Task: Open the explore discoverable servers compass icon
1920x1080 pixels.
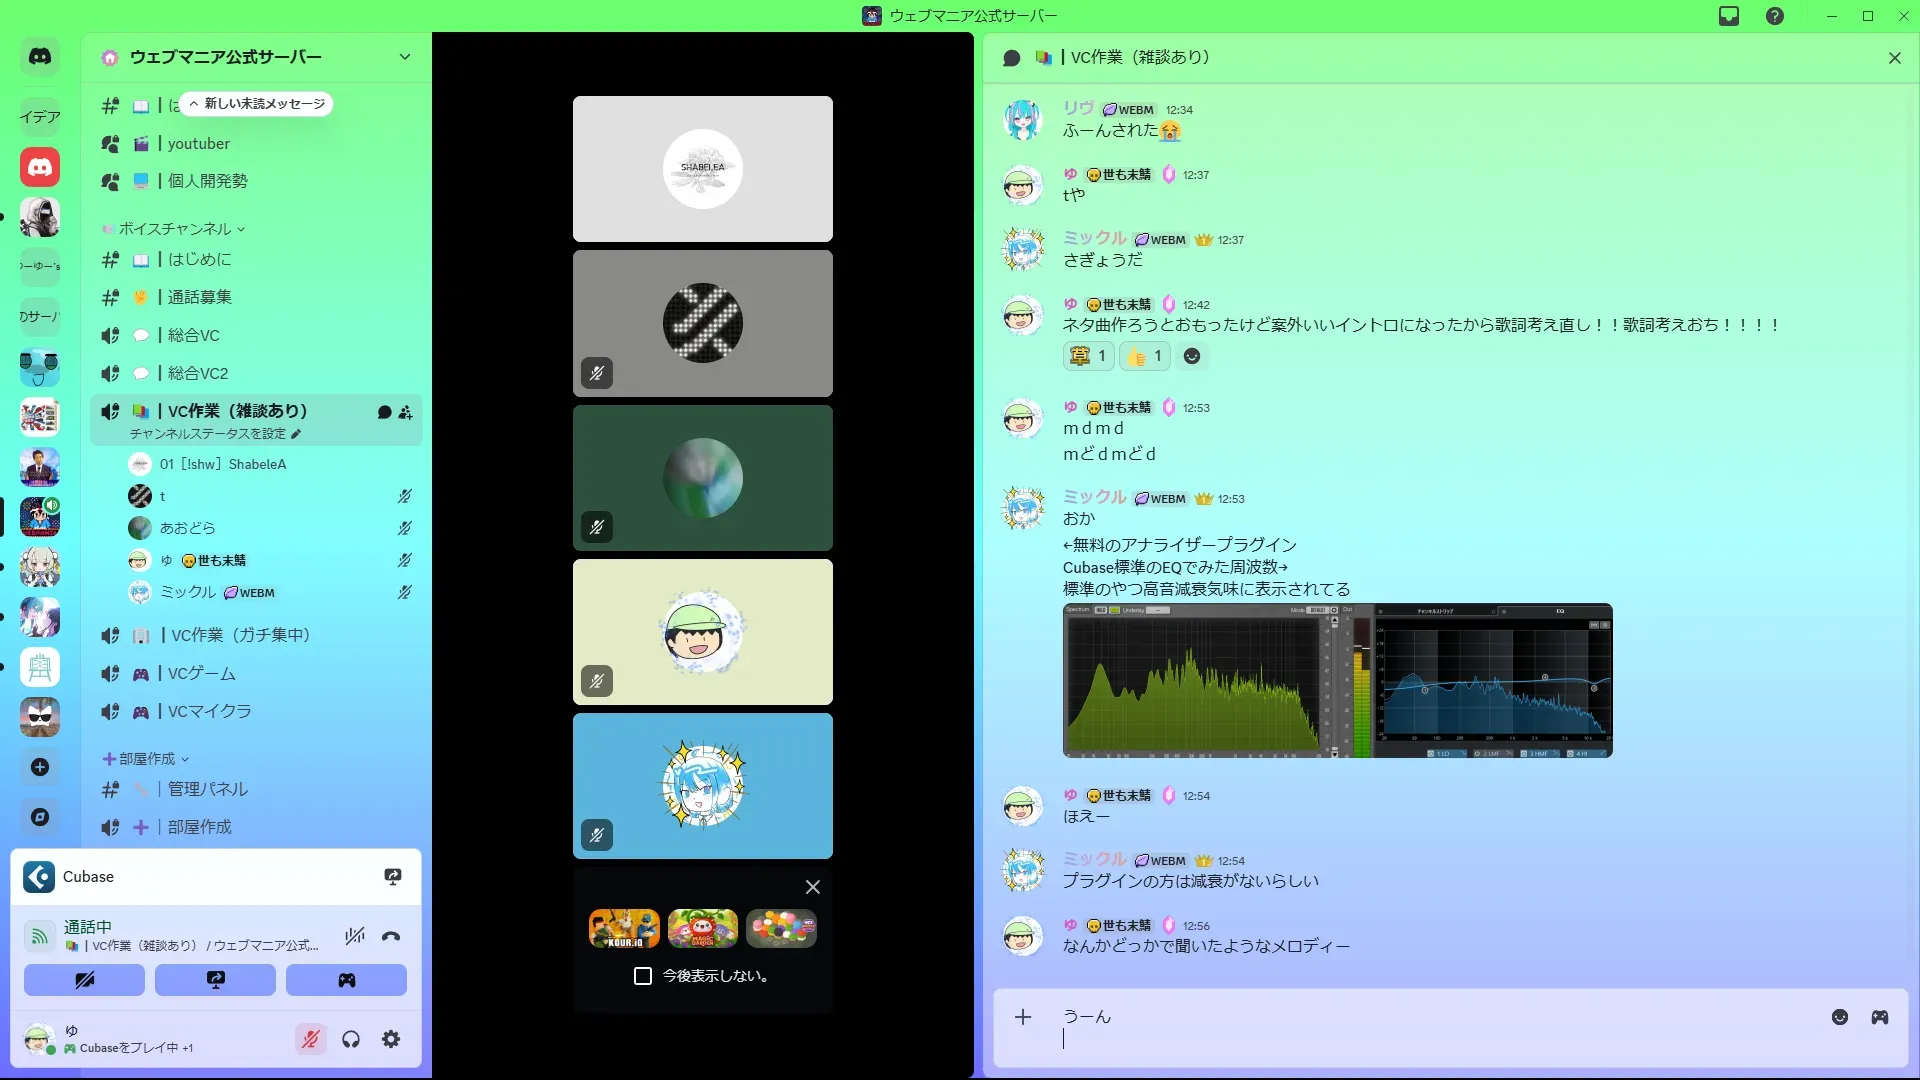Action: tap(40, 817)
